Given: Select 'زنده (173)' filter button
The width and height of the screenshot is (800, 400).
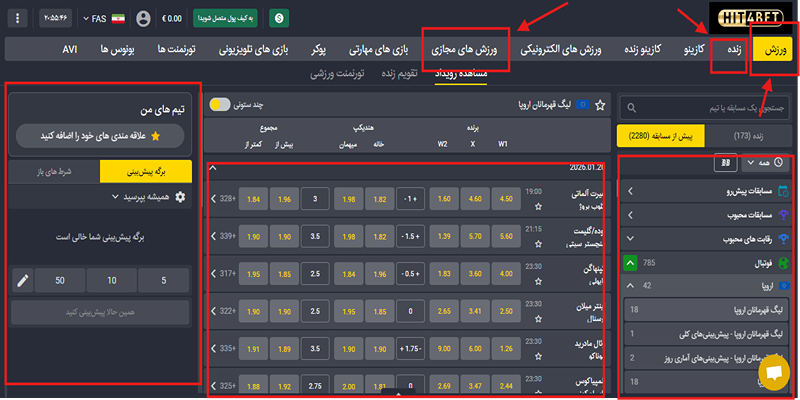Looking at the screenshot, I should pos(749,136).
